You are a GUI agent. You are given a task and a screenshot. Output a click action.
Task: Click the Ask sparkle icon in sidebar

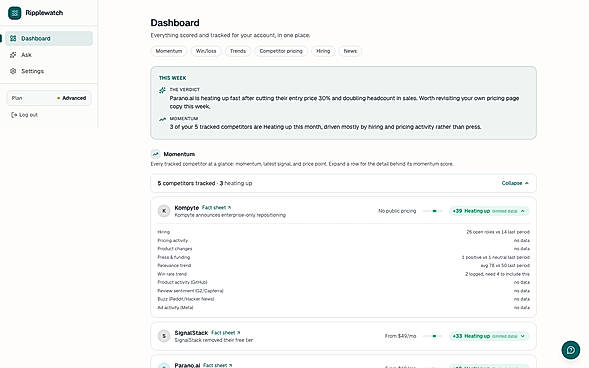click(x=13, y=55)
